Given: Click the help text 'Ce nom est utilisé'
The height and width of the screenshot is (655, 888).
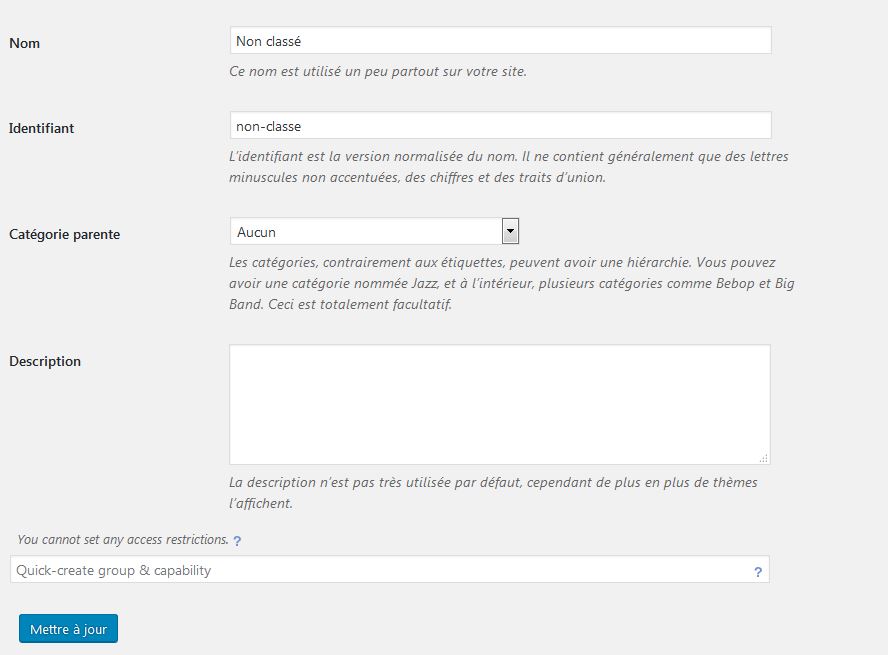Looking at the screenshot, I should [x=378, y=72].
